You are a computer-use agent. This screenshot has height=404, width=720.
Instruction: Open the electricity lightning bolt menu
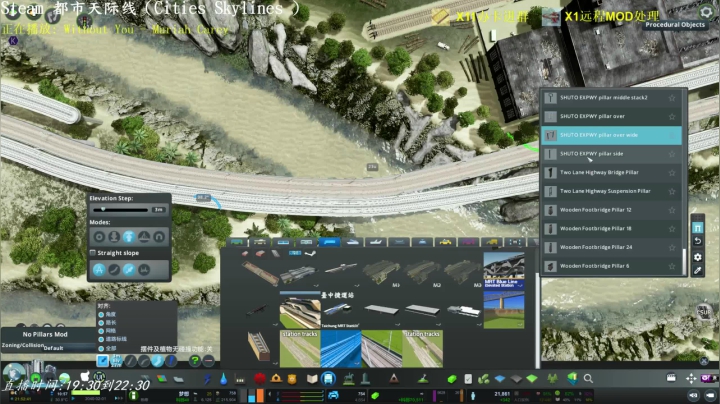pos(208,379)
